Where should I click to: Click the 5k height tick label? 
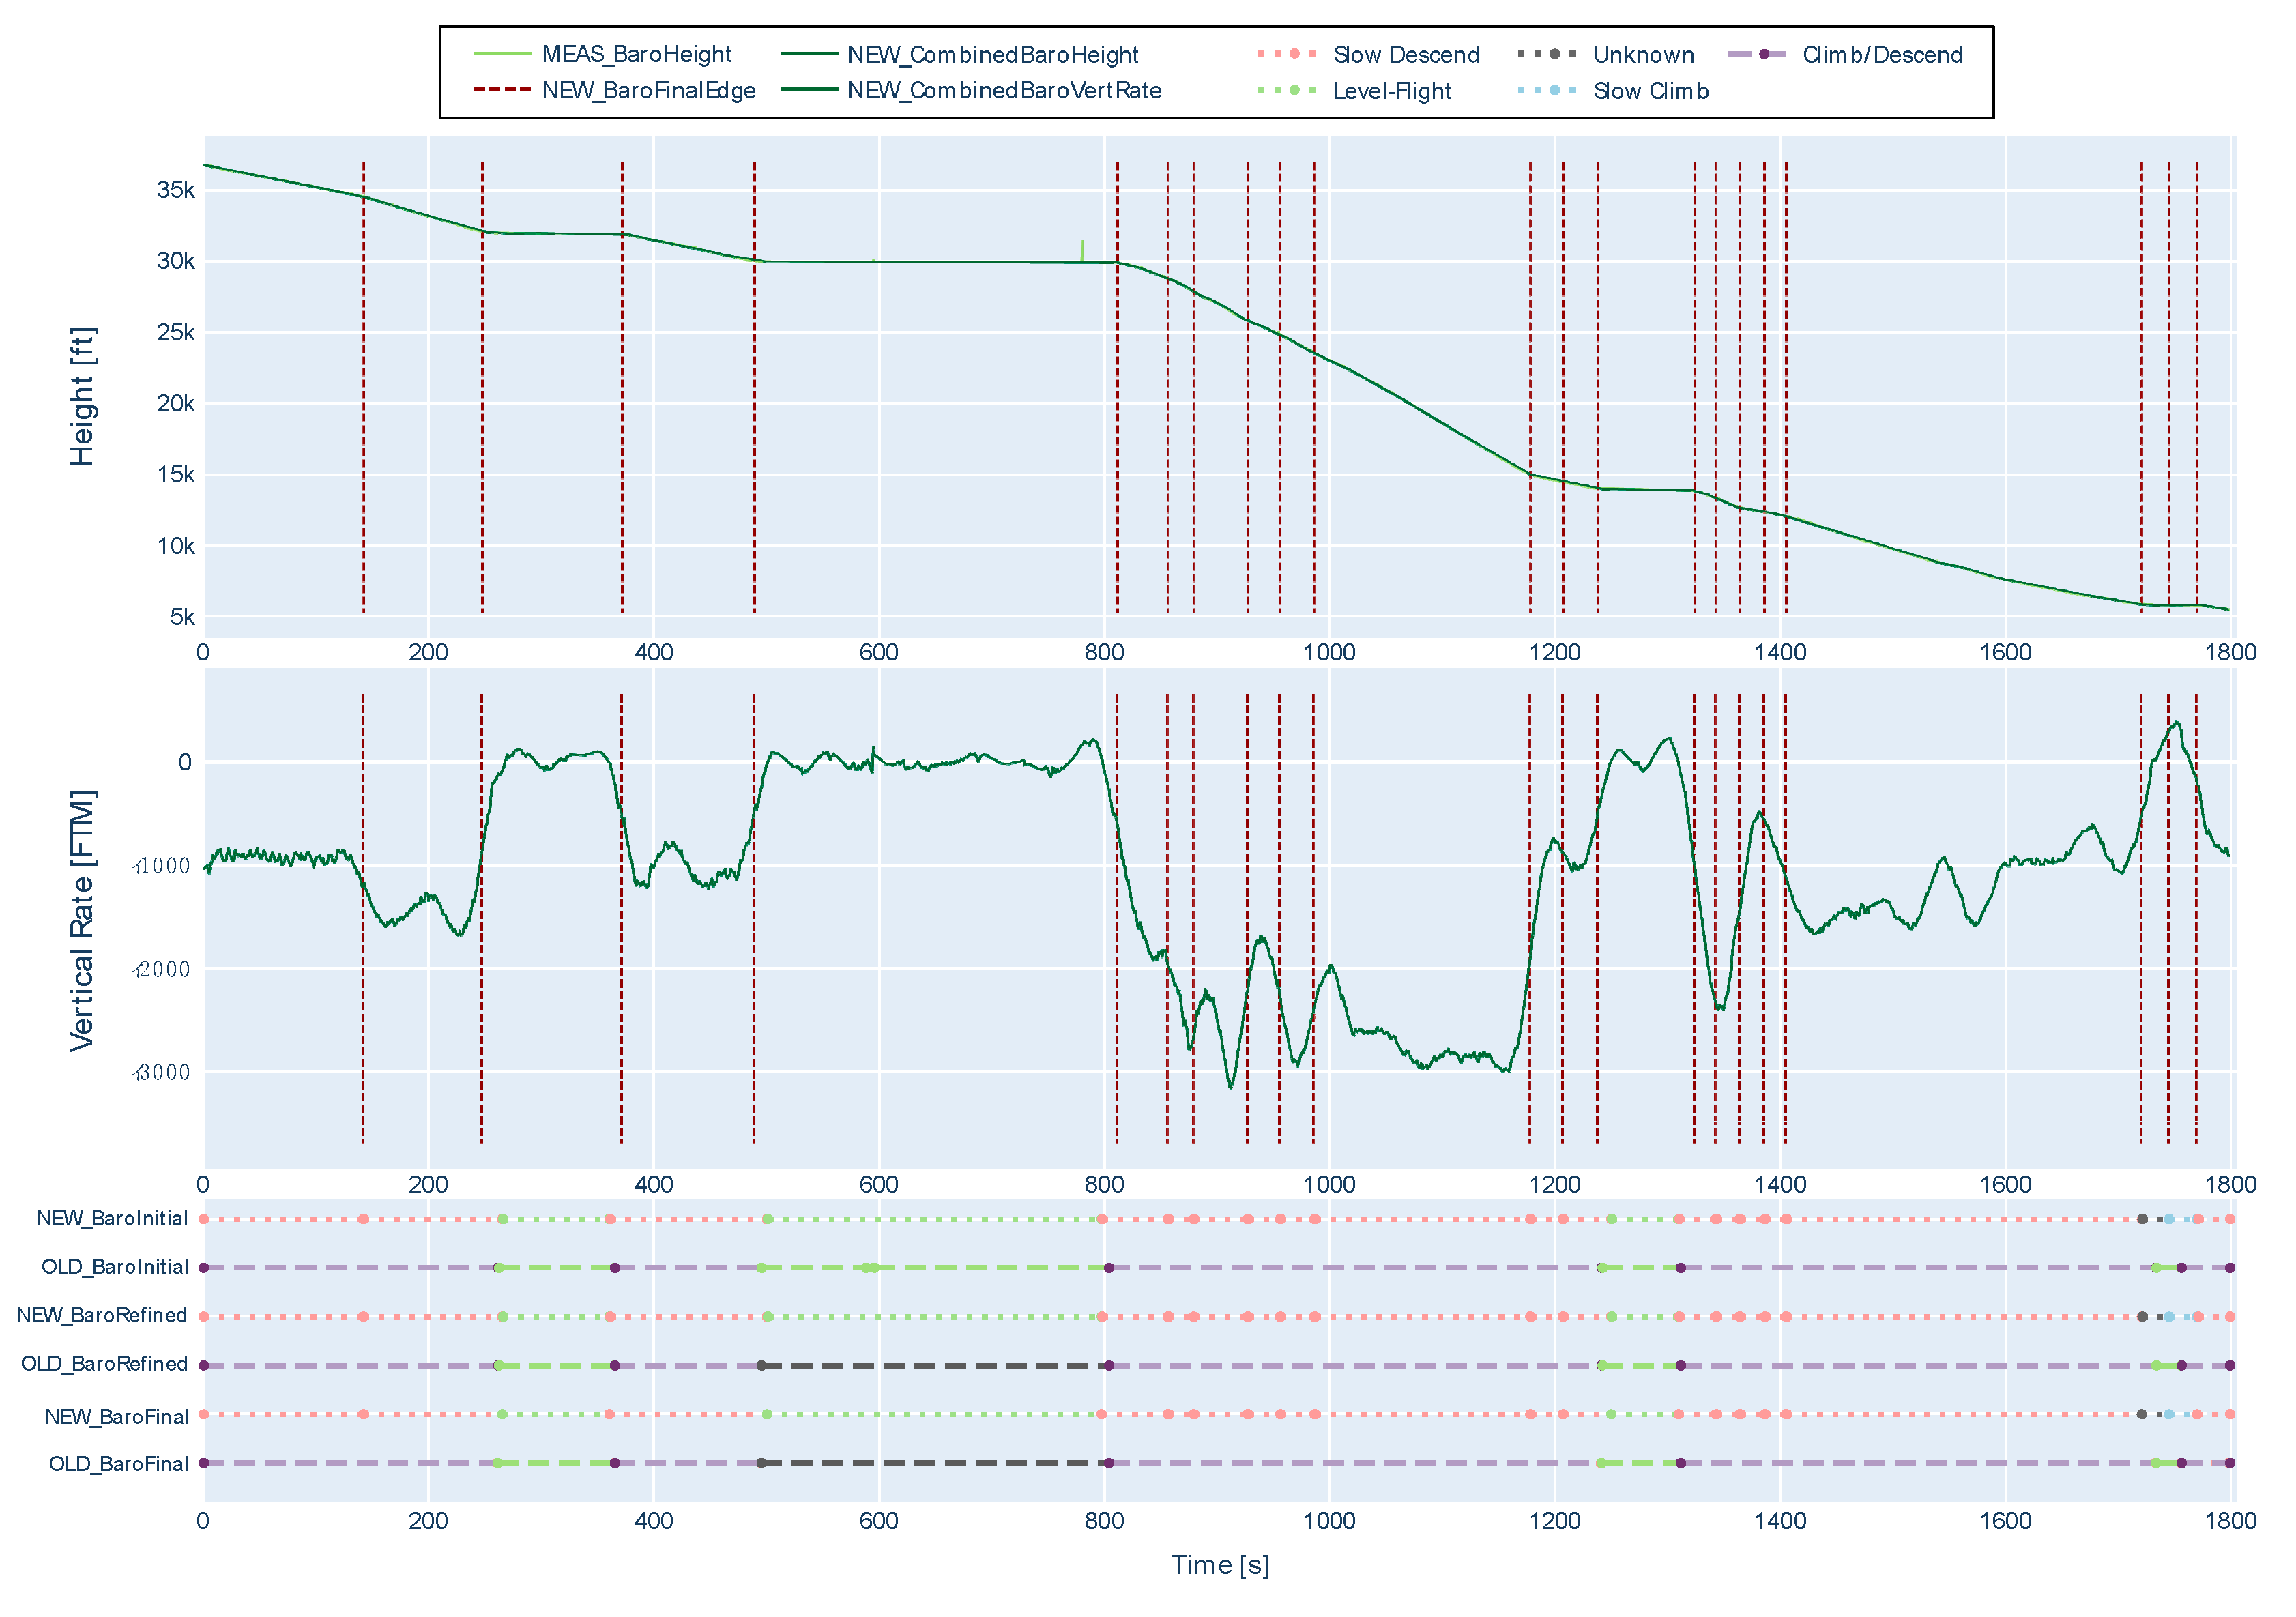182,617
